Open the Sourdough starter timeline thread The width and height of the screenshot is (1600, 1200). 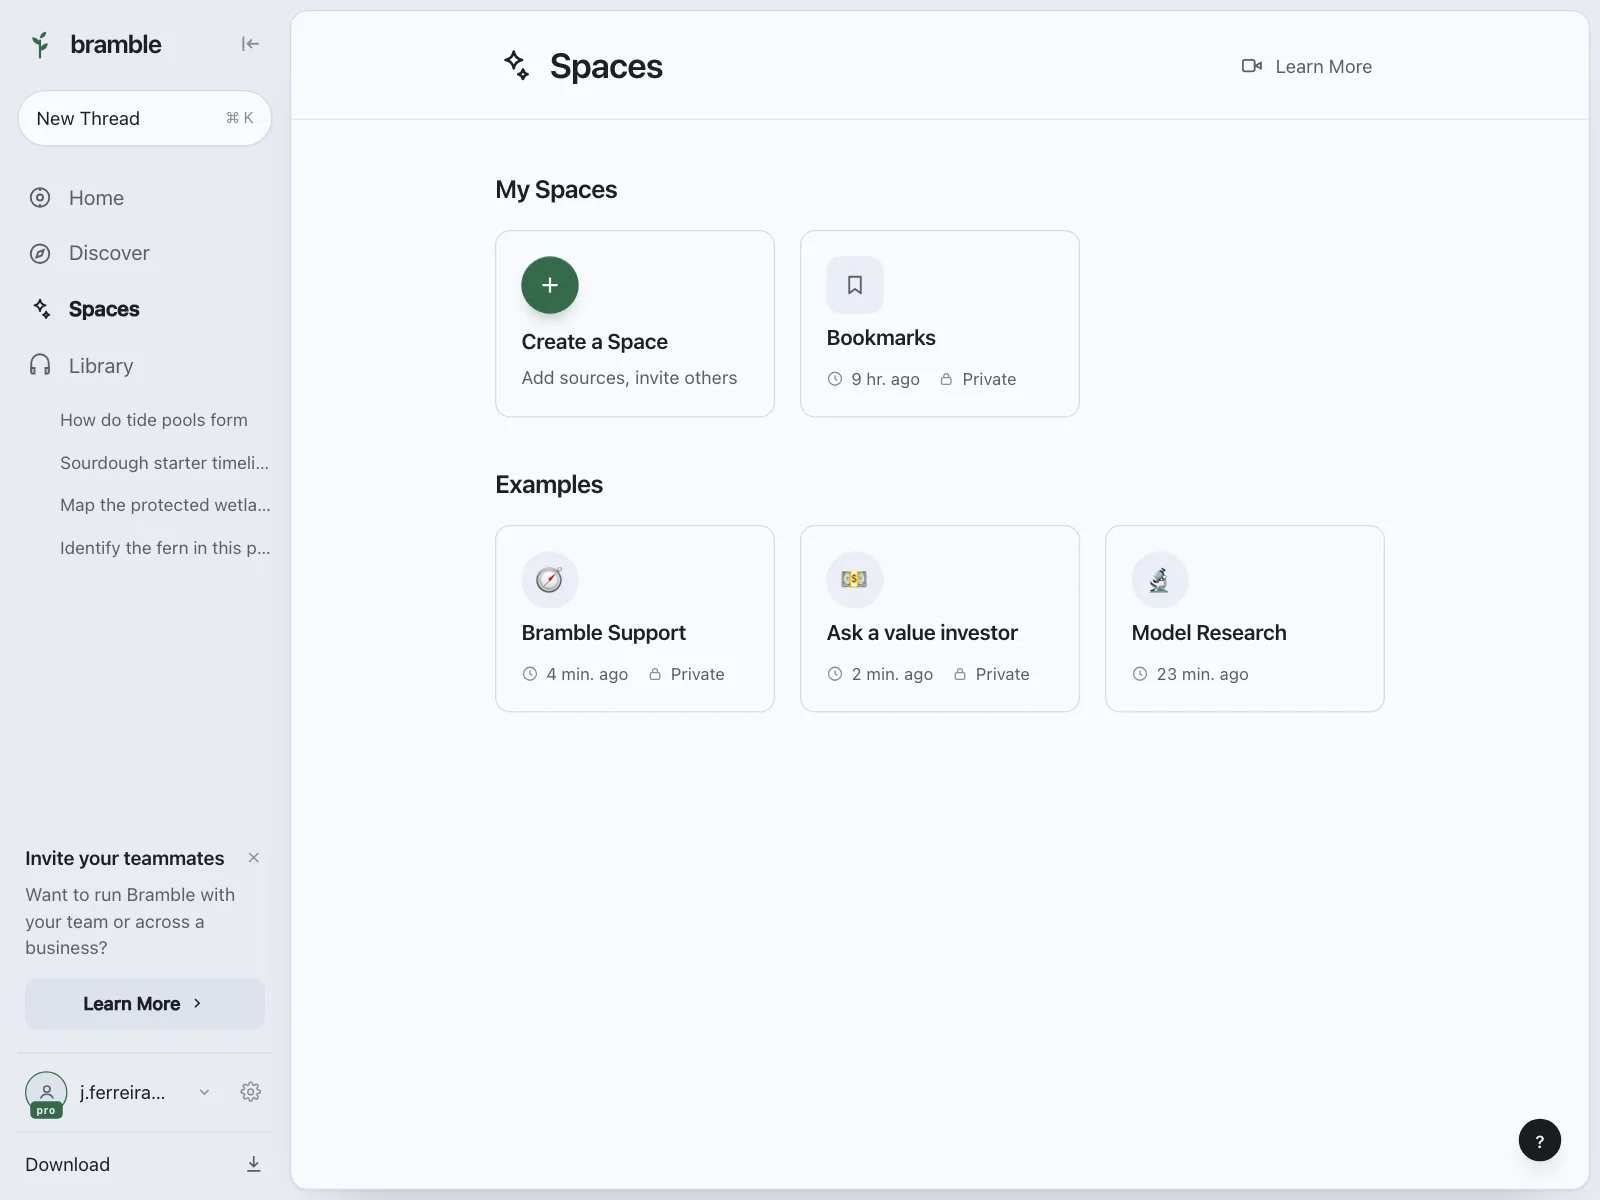(164, 463)
